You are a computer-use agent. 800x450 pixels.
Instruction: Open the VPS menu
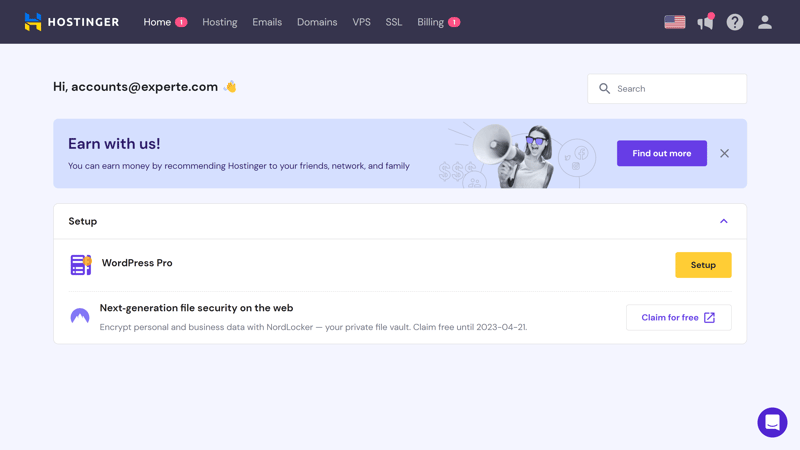[x=361, y=22]
